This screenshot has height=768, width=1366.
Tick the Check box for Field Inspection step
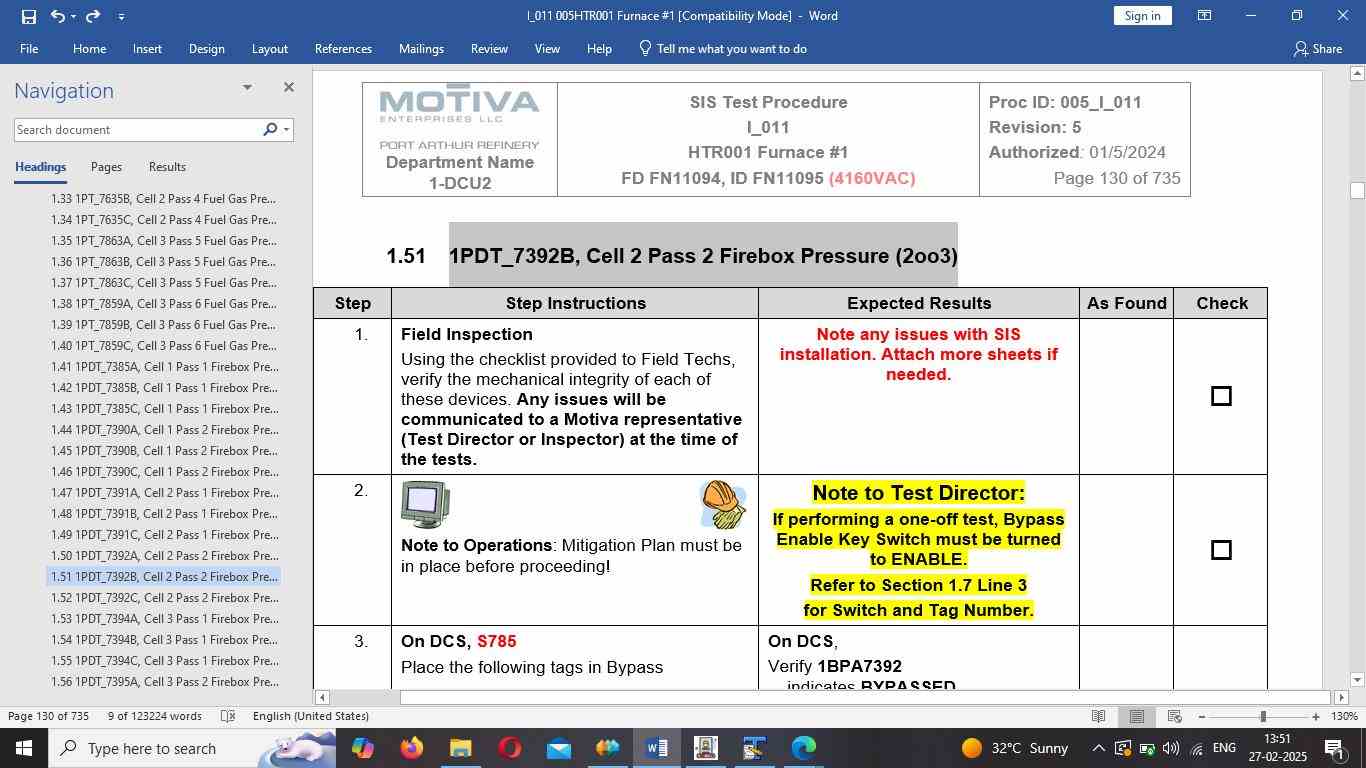(x=1221, y=396)
